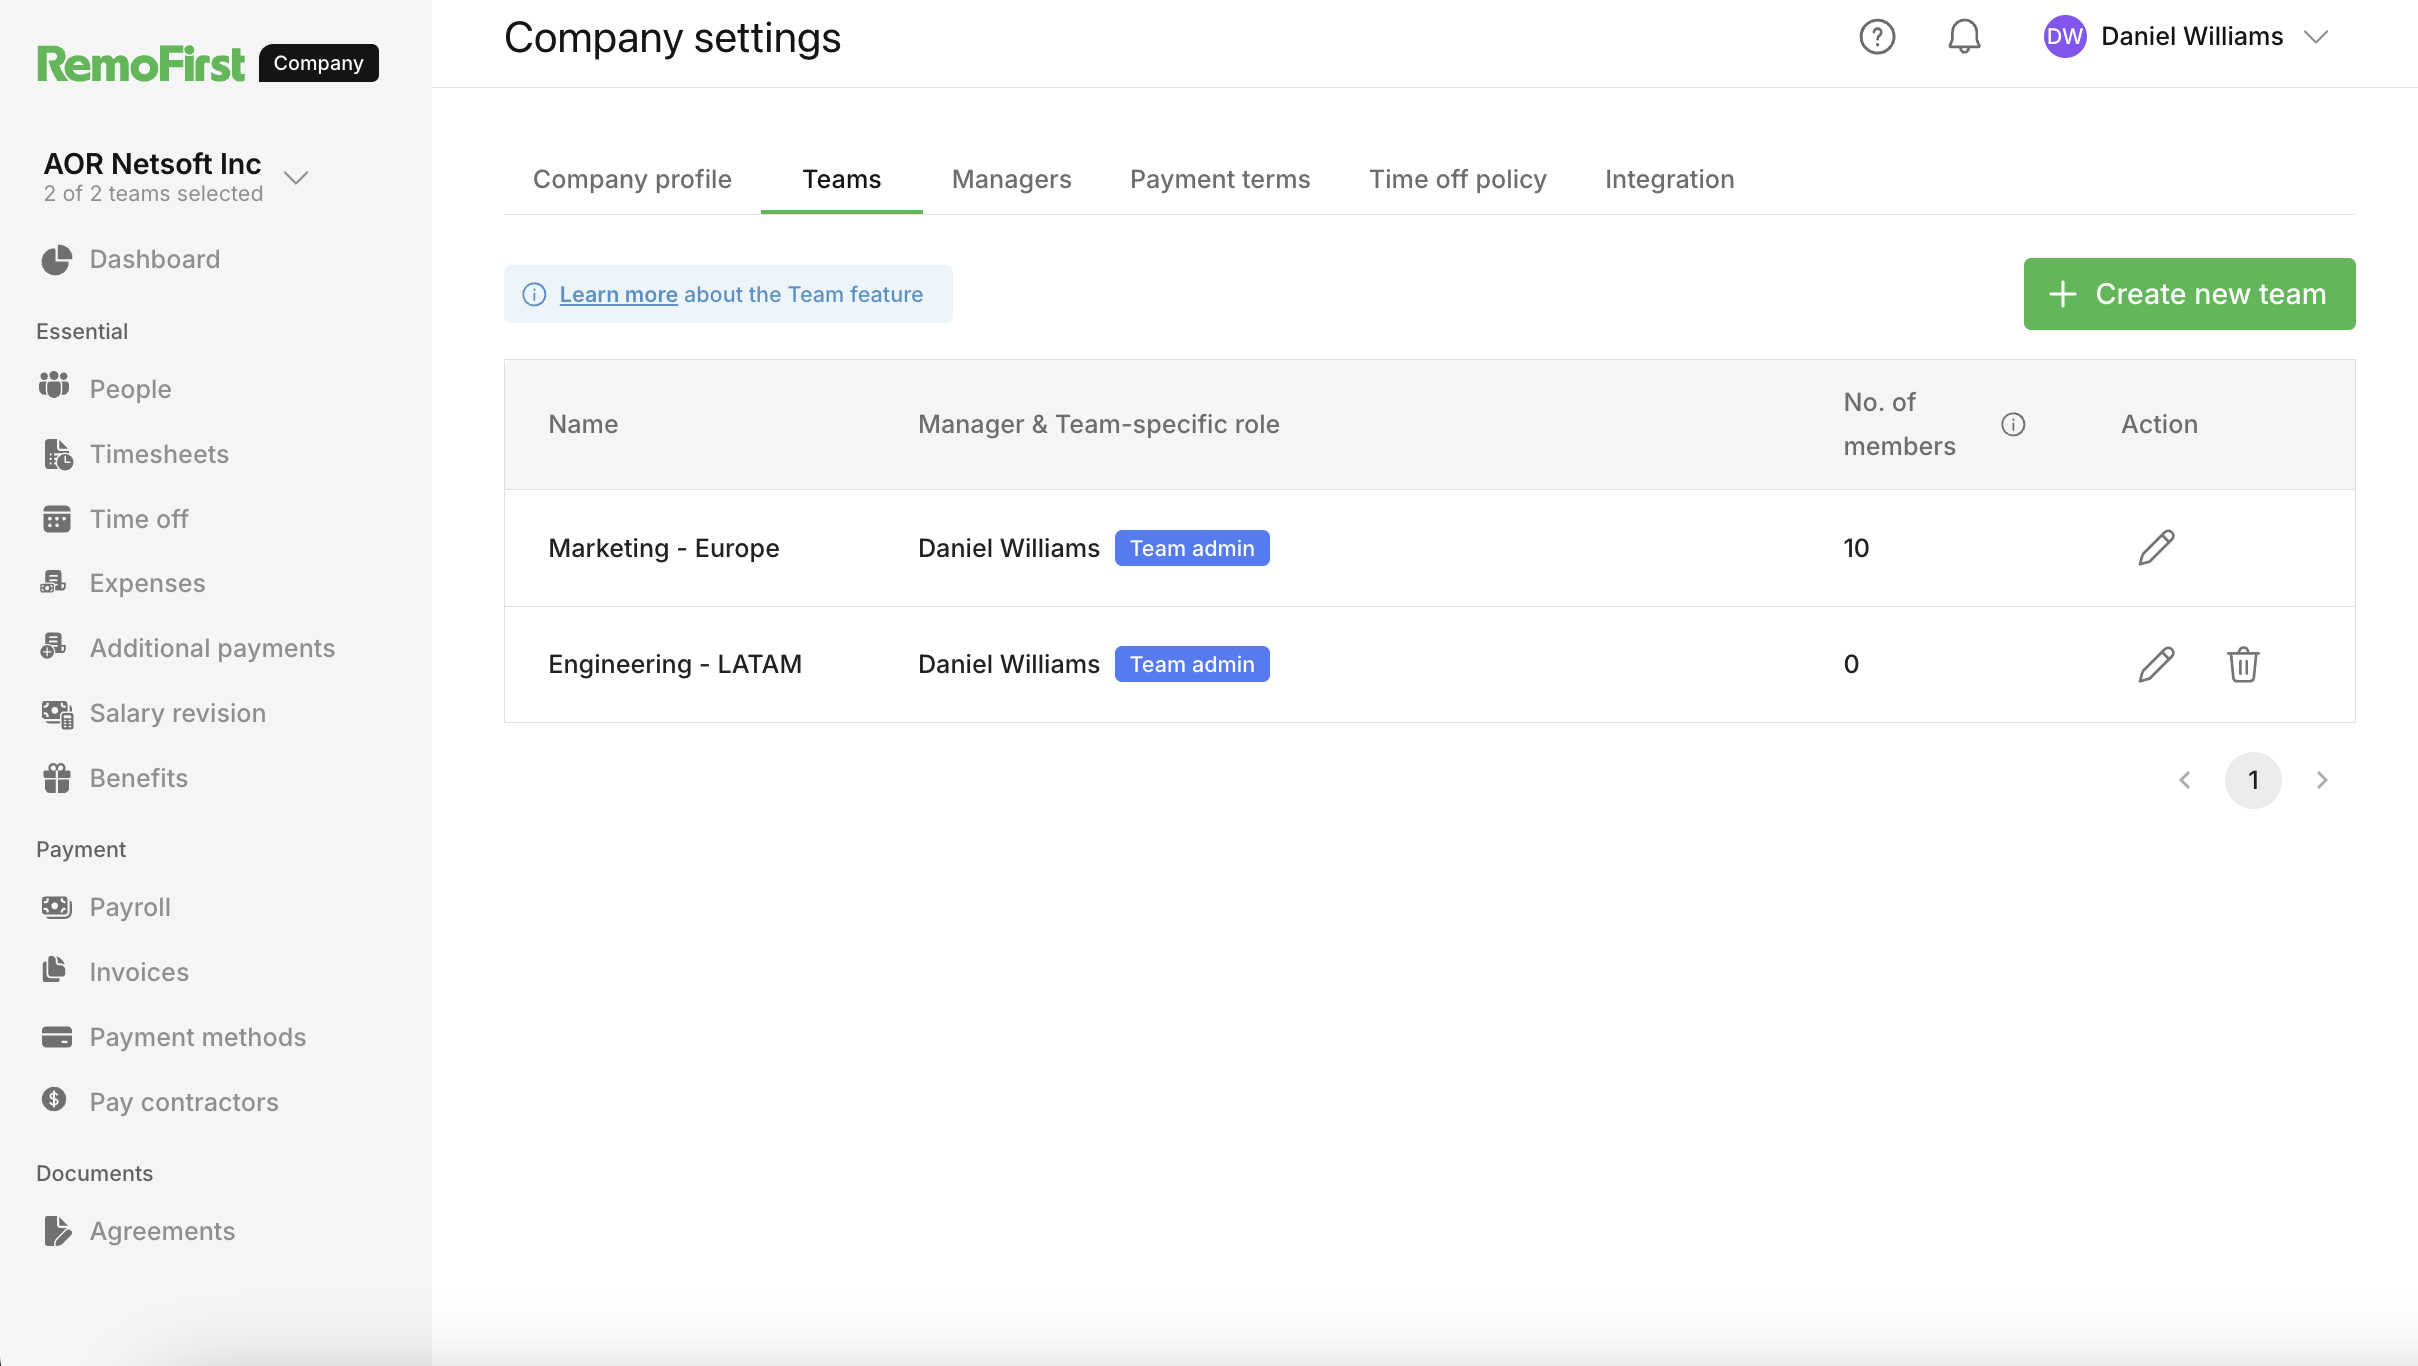Click Daniel Williams in Marketing - Europe row
2418x1366 pixels.
(1009, 548)
